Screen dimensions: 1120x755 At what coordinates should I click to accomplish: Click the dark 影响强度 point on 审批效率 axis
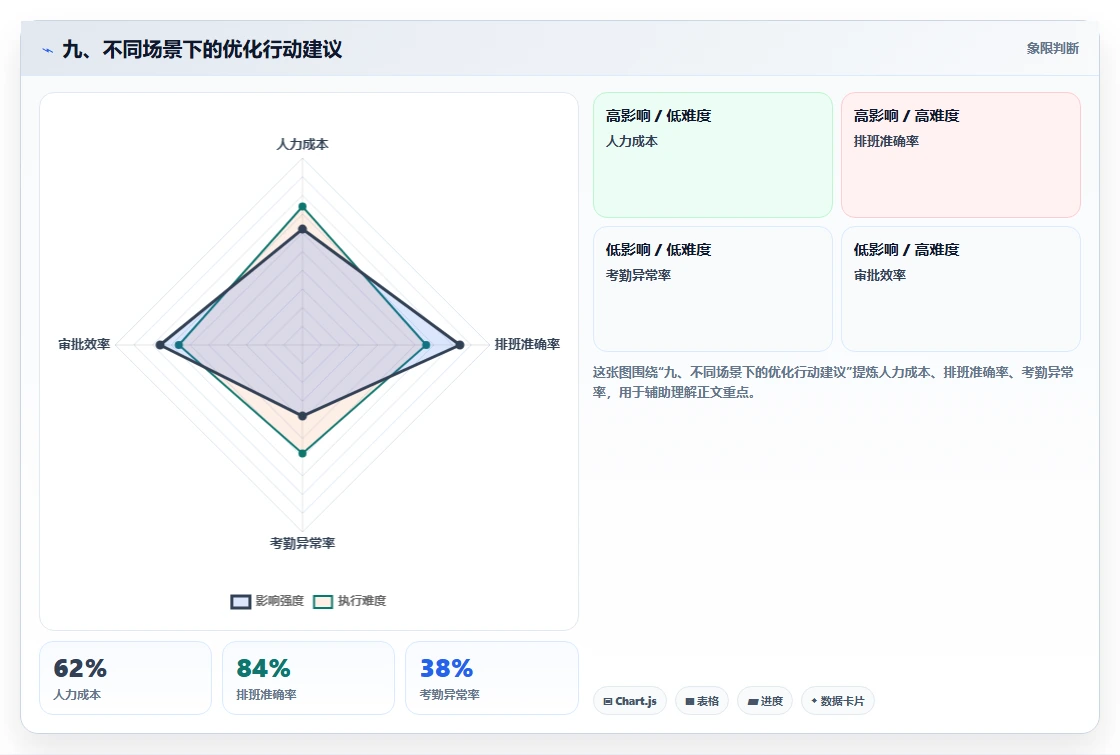[x=160, y=345]
